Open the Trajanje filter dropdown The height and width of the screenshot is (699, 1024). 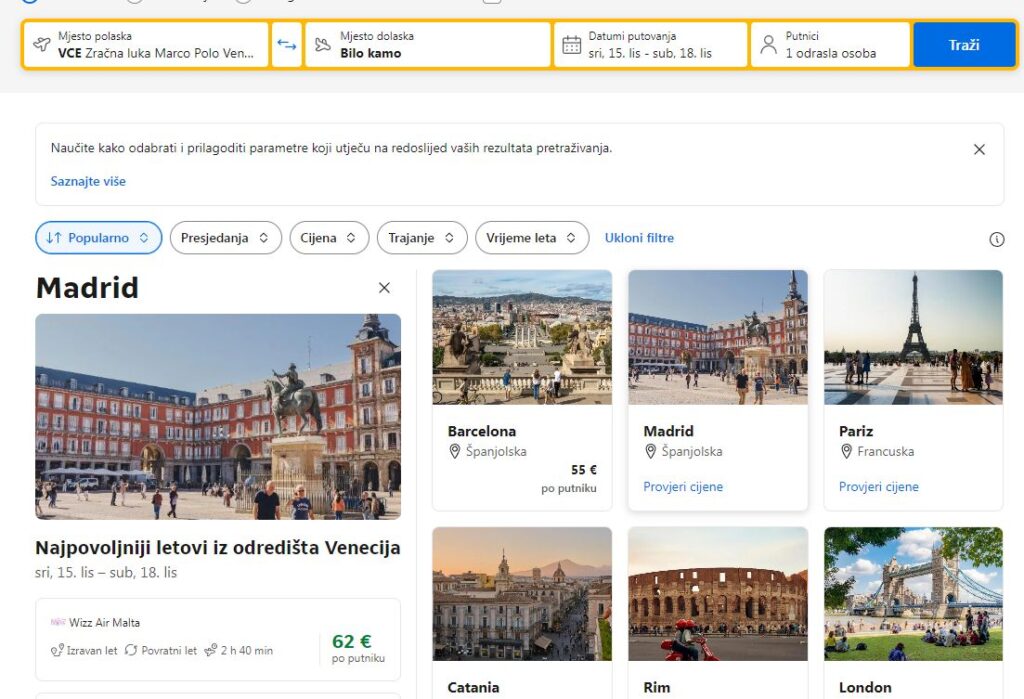click(x=421, y=238)
